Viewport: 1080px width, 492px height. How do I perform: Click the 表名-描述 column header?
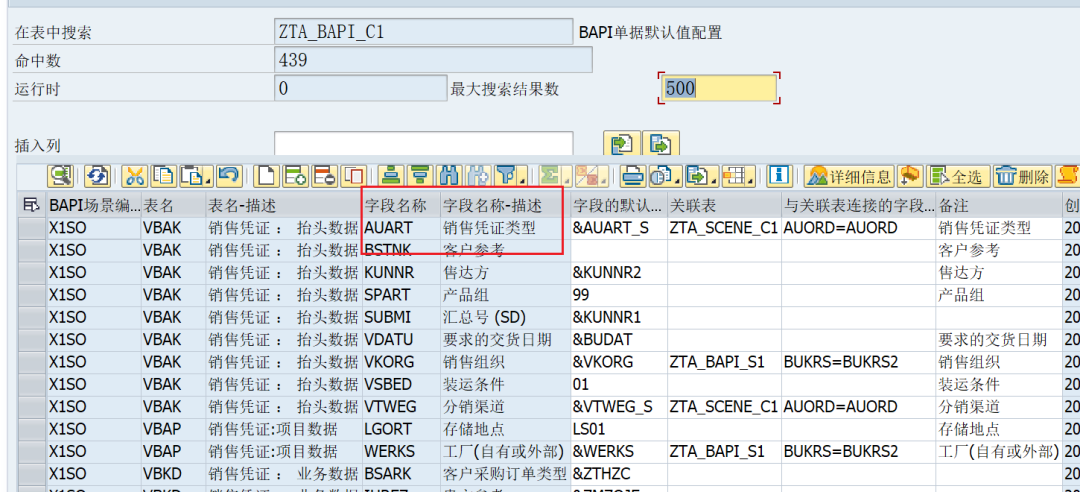[x=284, y=205]
